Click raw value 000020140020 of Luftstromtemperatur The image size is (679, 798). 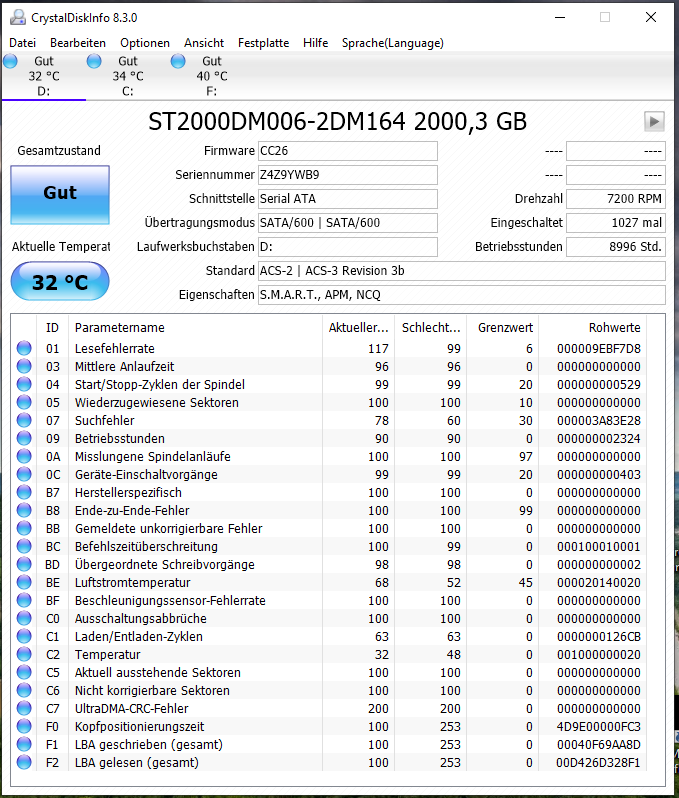point(599,583)
